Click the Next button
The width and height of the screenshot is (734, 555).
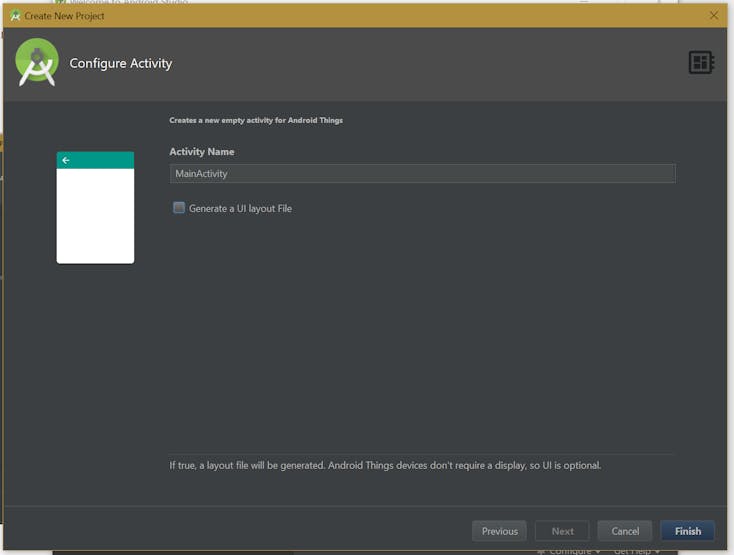pos(562,531)
